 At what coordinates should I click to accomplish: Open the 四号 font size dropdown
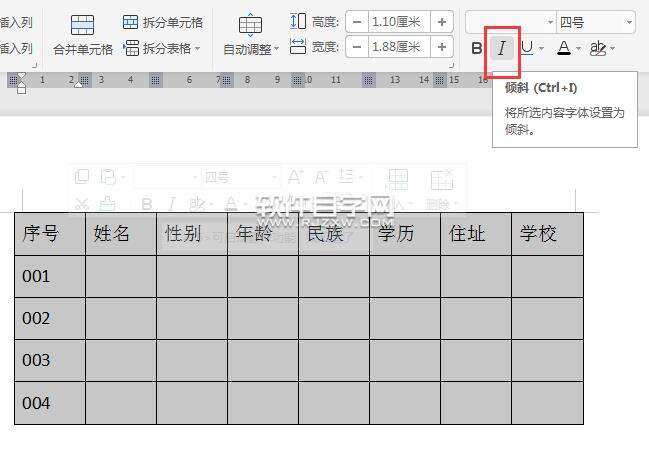pos(629,22)
